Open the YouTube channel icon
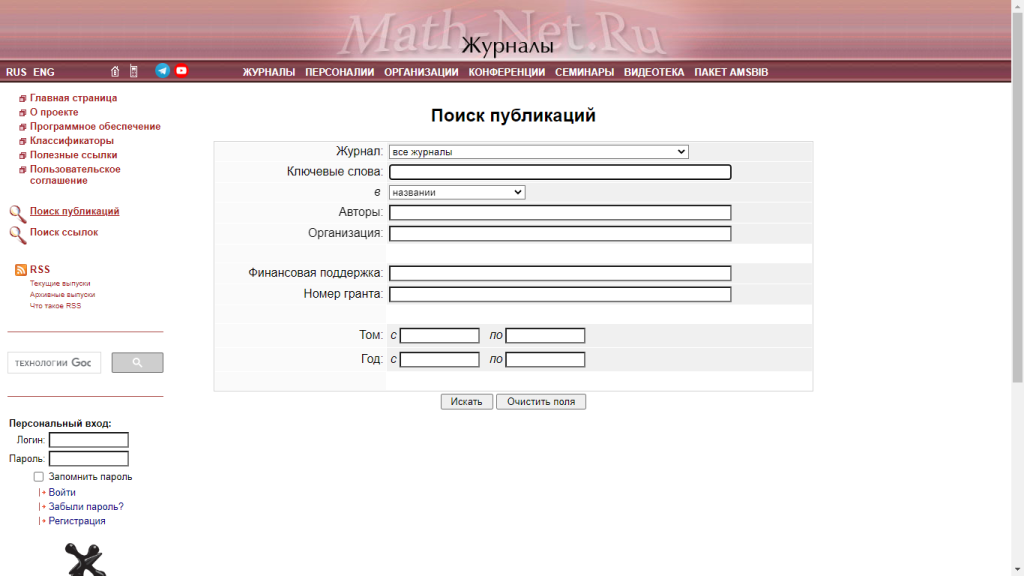1024x576 pixels. click(182, 71)
